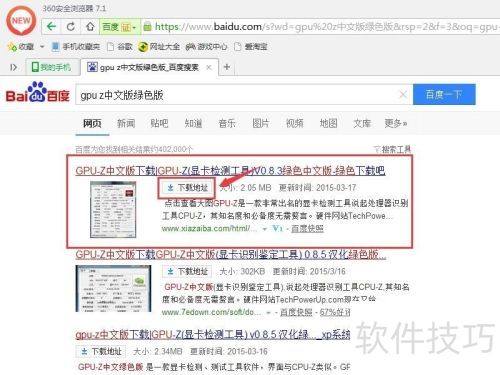This screenshot has width=500, height=375.
Task: Click the tab list sidebar toggle icon
Action: pos(13,67)
